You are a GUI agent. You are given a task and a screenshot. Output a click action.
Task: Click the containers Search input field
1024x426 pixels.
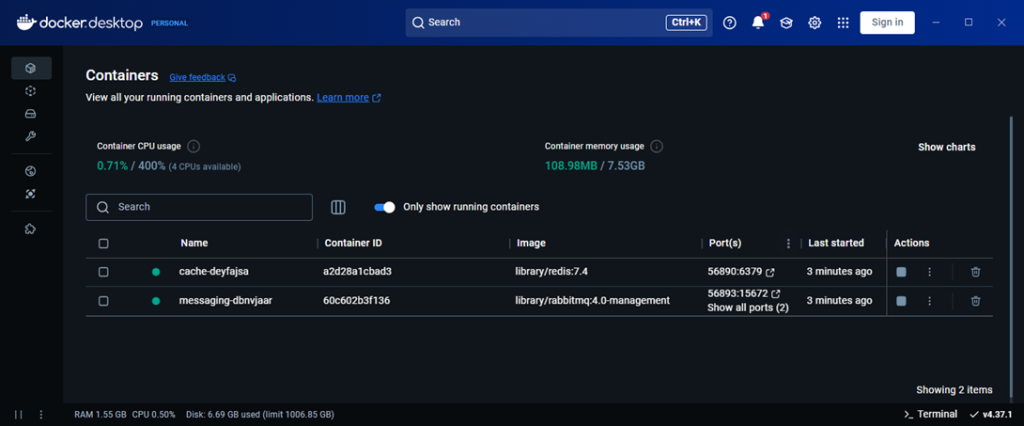tap(200, 207)
